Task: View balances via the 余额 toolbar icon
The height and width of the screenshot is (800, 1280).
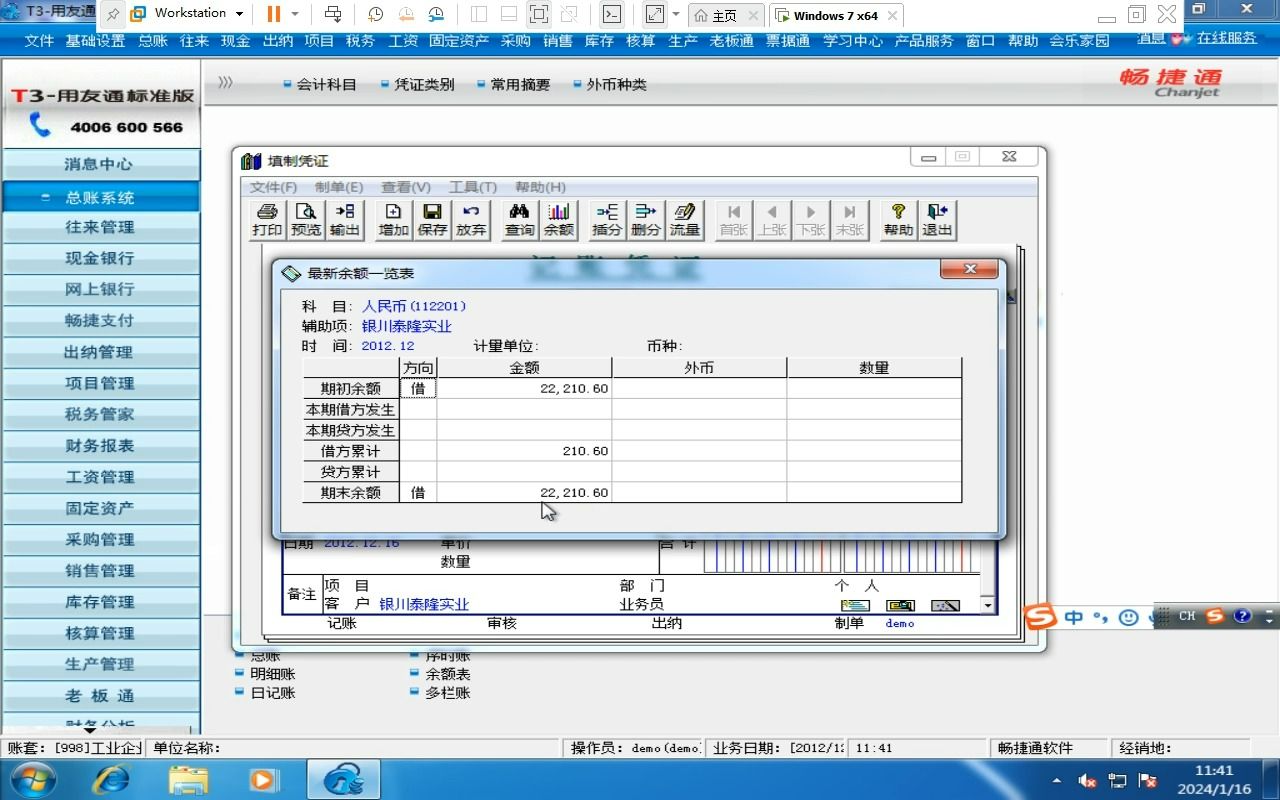Action: tap(558, 219)
